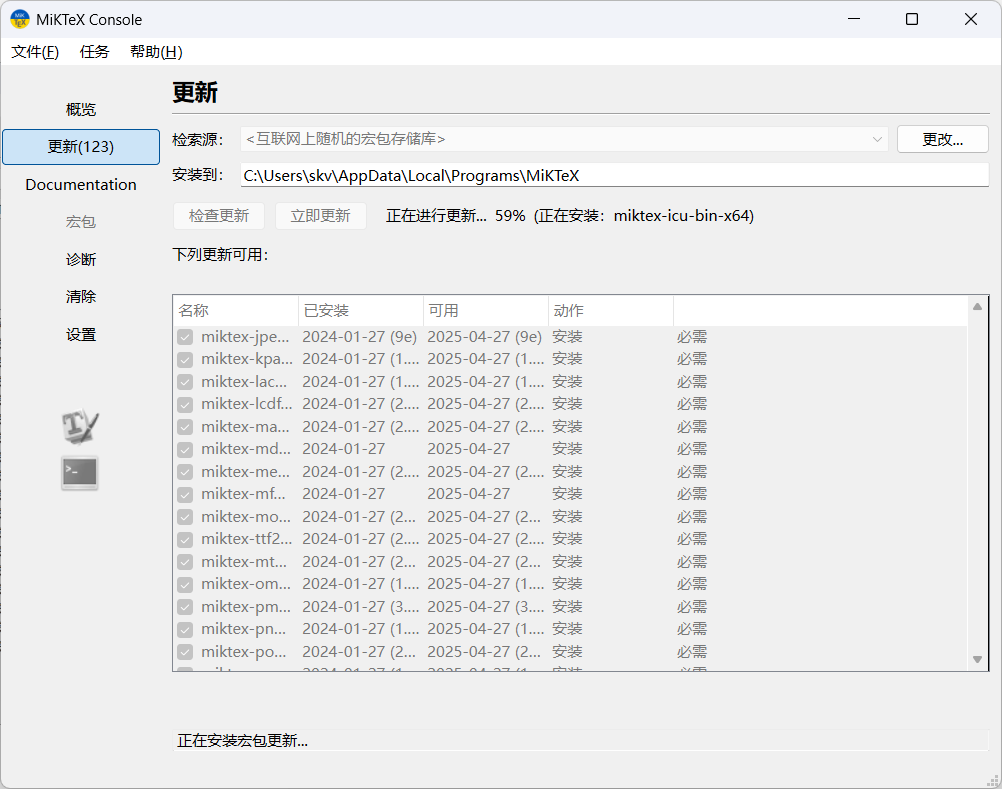Click the 检查更新 button
The image size is (1002, 789).
(219, 216)
